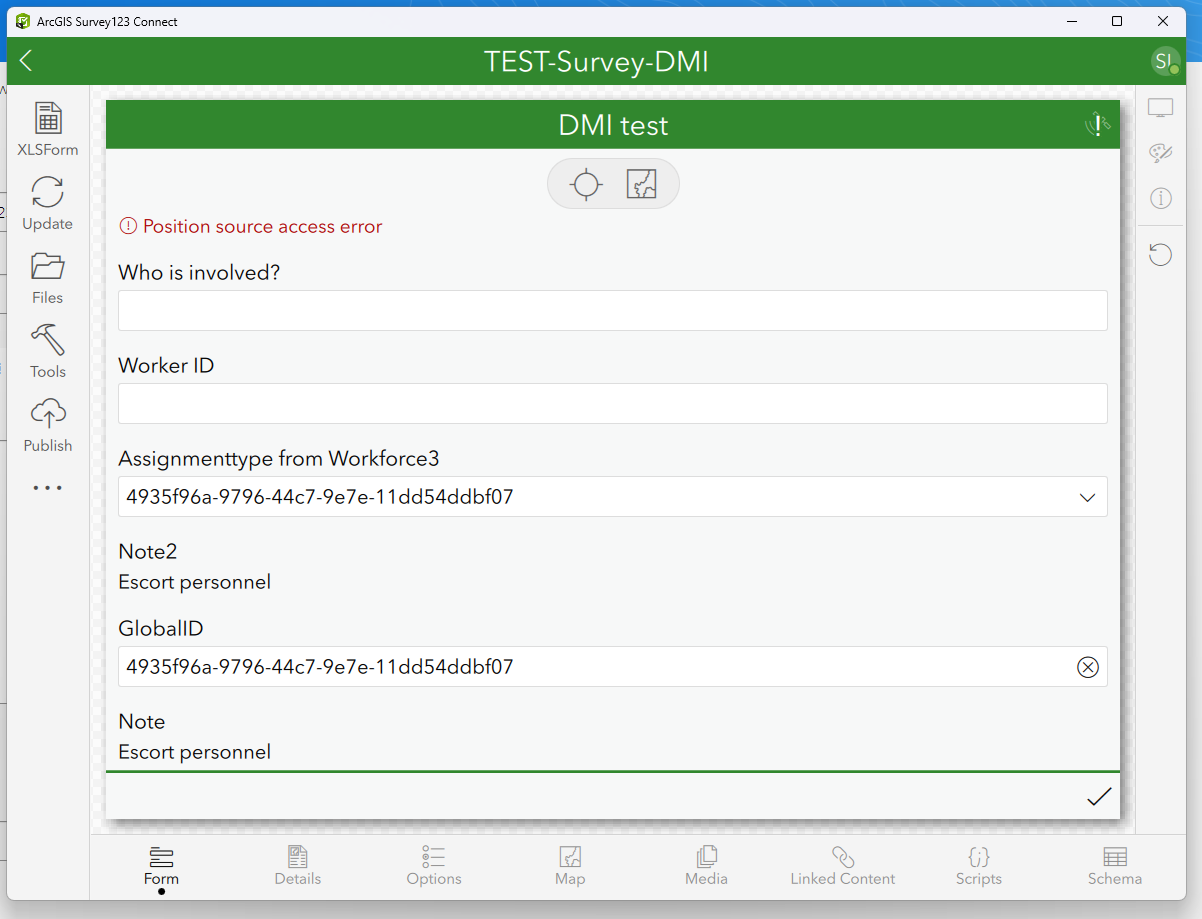Viewport: 1202px width, 919px height.
Task: Go back using the header arrow
Action: (26, 61)
